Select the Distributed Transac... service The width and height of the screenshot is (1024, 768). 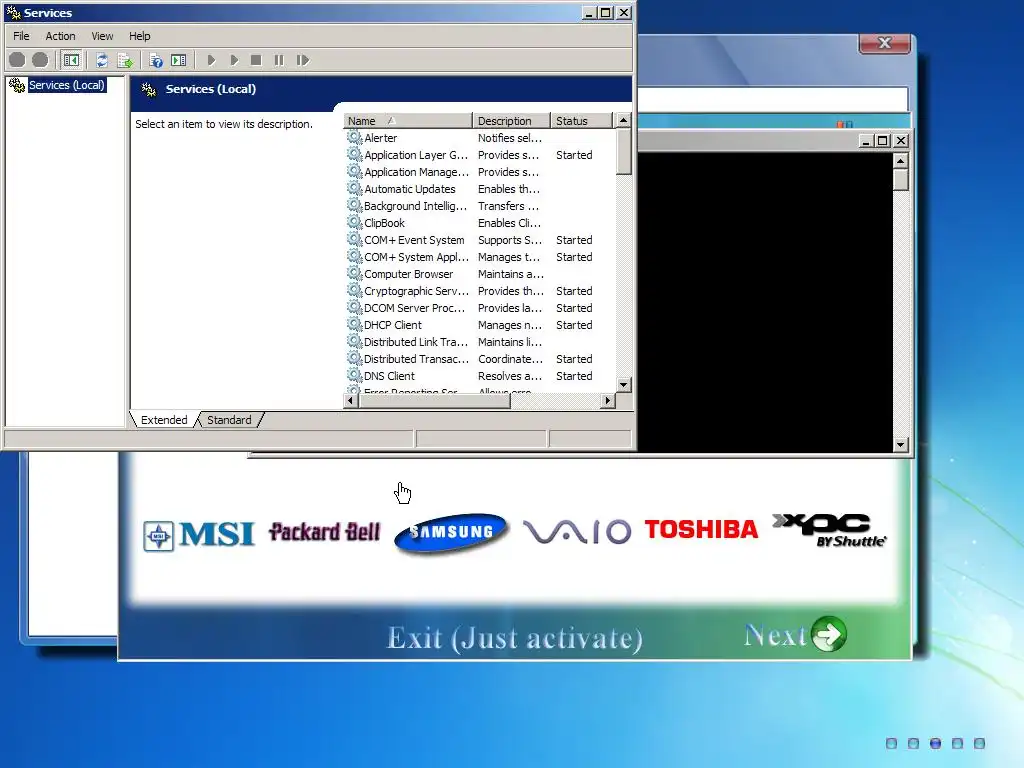pyautogui.click(x=480, y=359)
